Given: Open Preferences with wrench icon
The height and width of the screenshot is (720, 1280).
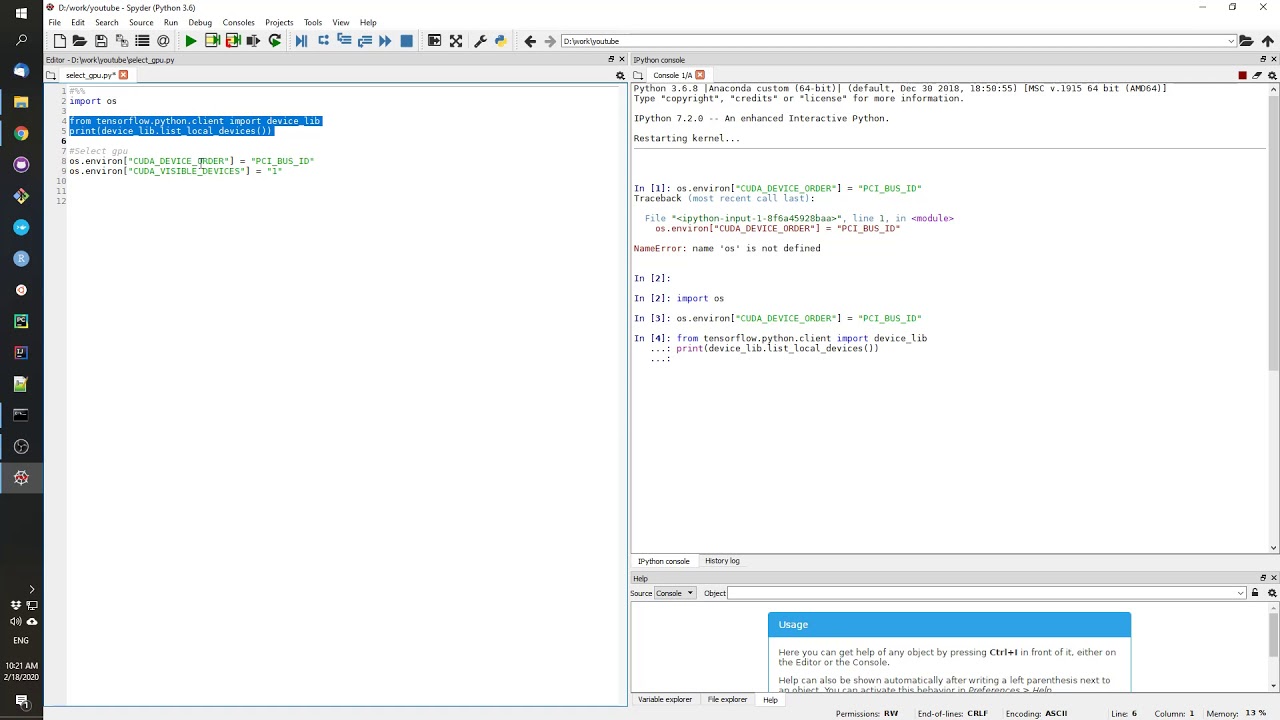Looking at the screenshot, I should pos(480,41).
